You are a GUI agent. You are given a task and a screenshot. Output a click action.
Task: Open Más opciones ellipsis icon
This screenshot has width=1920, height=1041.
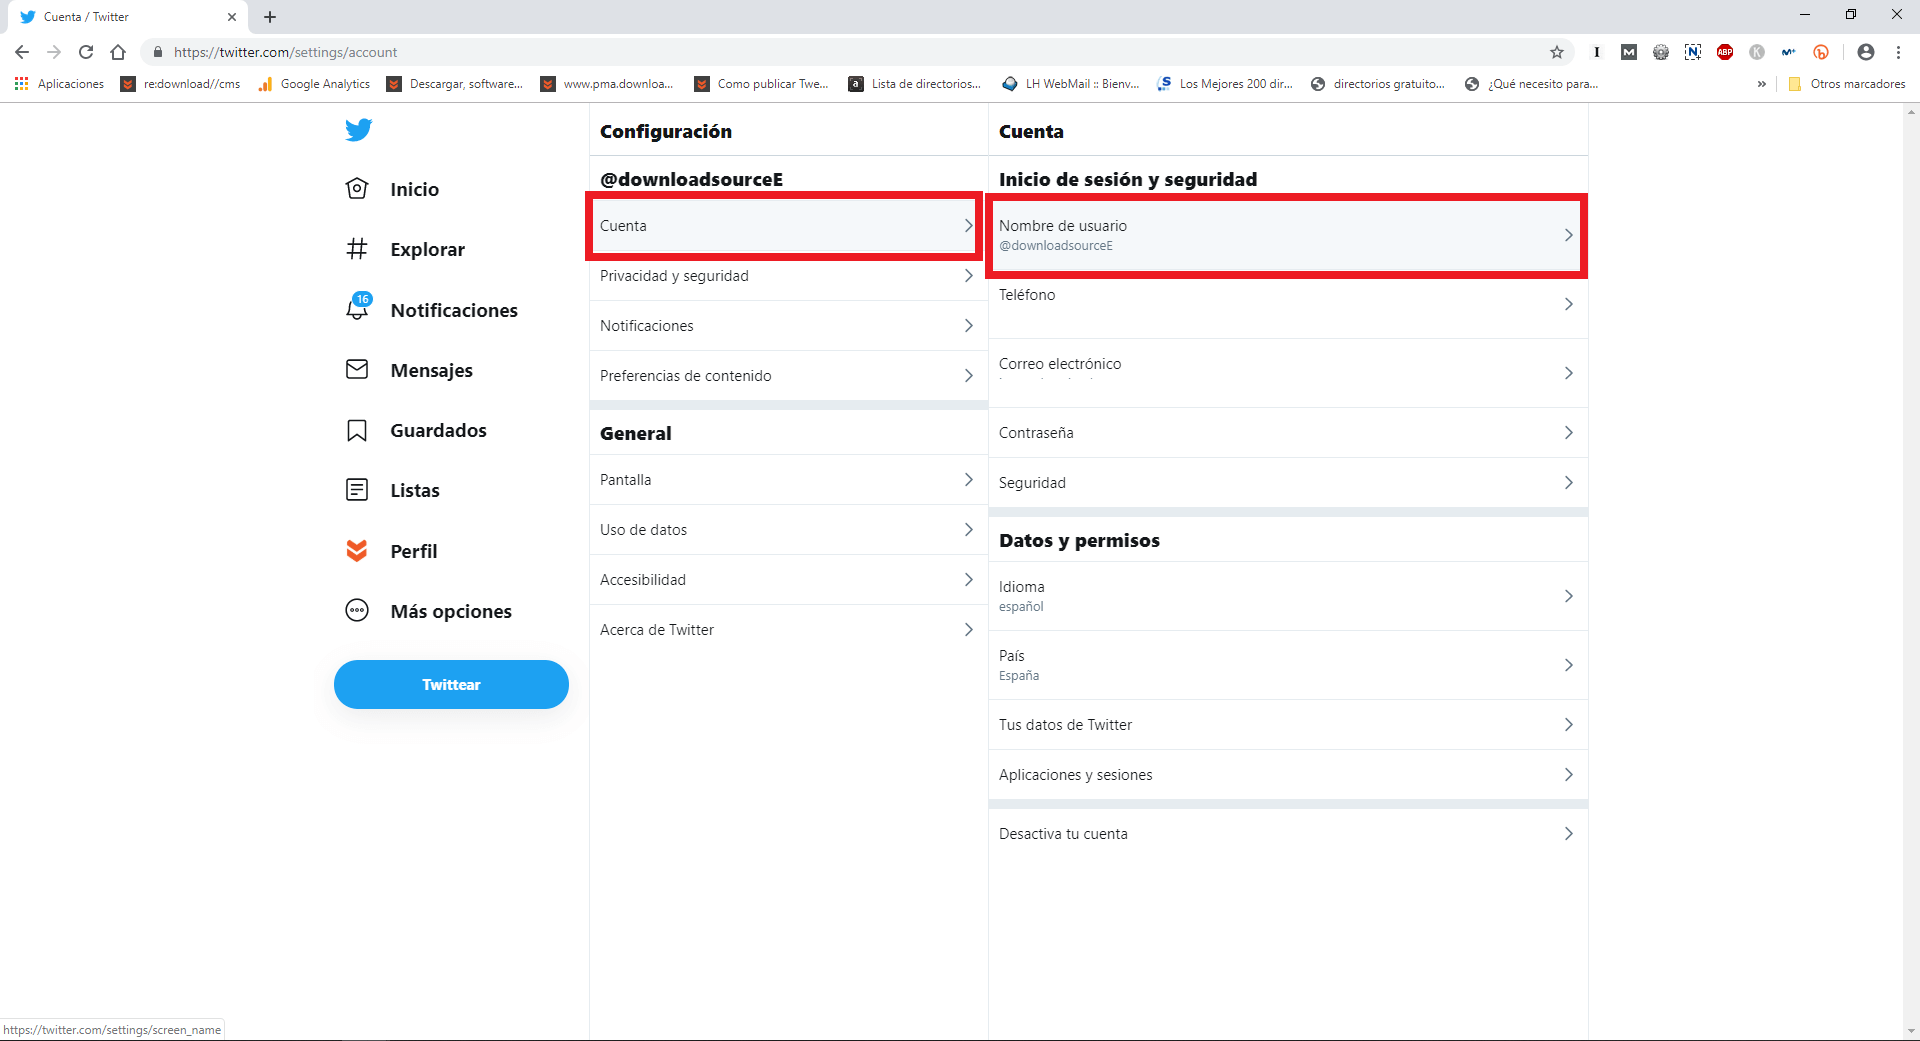click(357, 610)
